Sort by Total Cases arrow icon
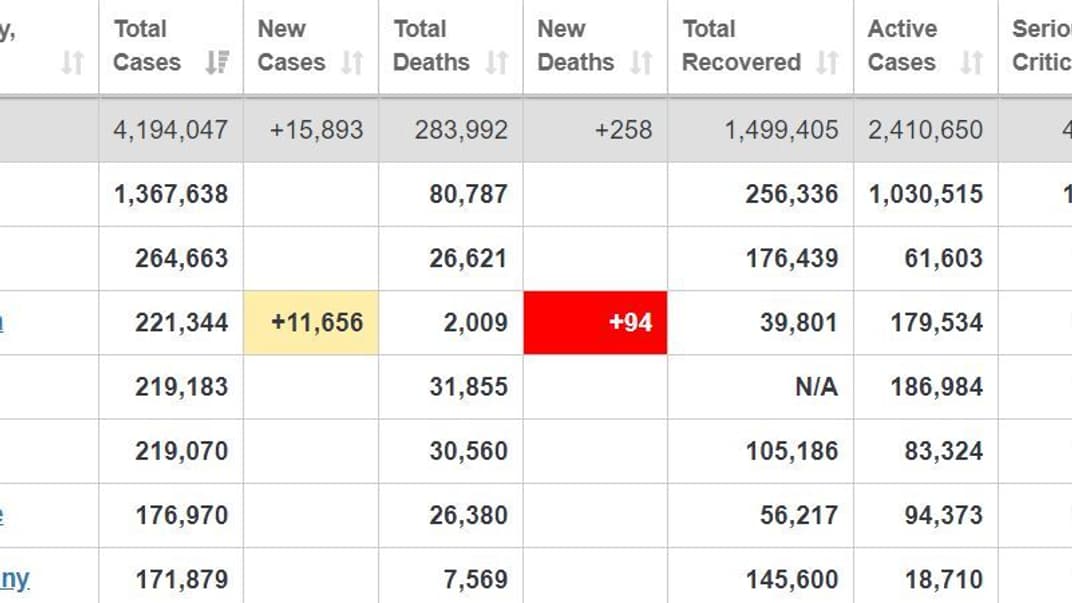Image resolution: width=1072 pixels, height=603 pixels. (x=217, y=62)
